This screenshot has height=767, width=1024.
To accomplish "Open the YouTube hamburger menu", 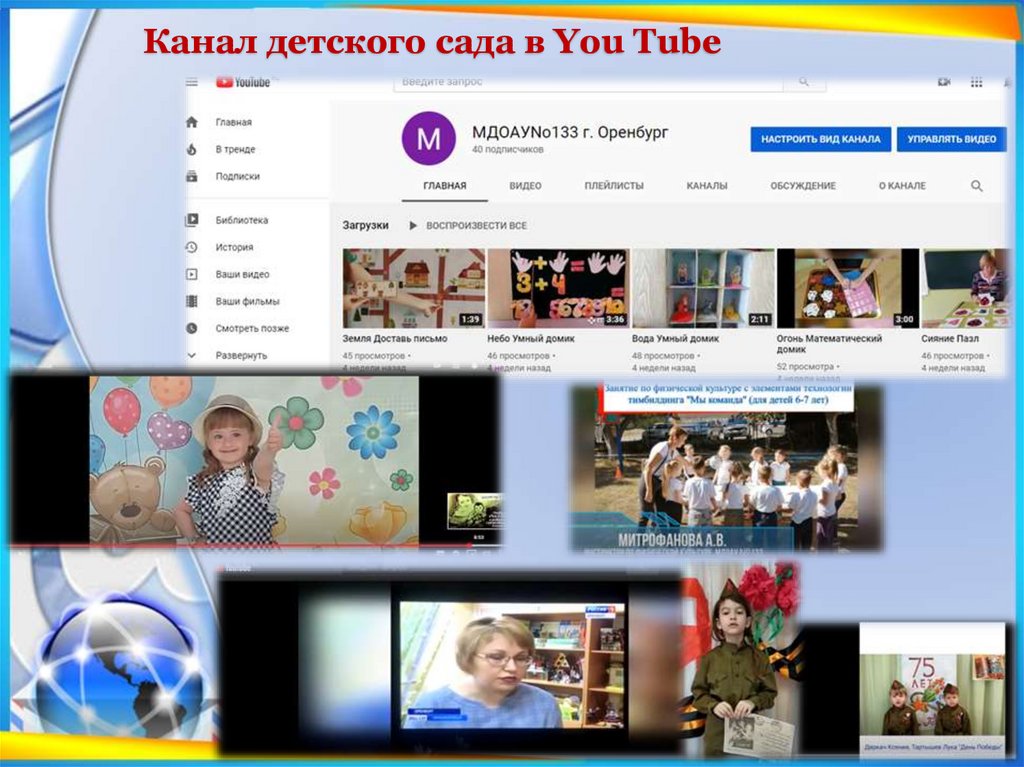I will [191, 82].
